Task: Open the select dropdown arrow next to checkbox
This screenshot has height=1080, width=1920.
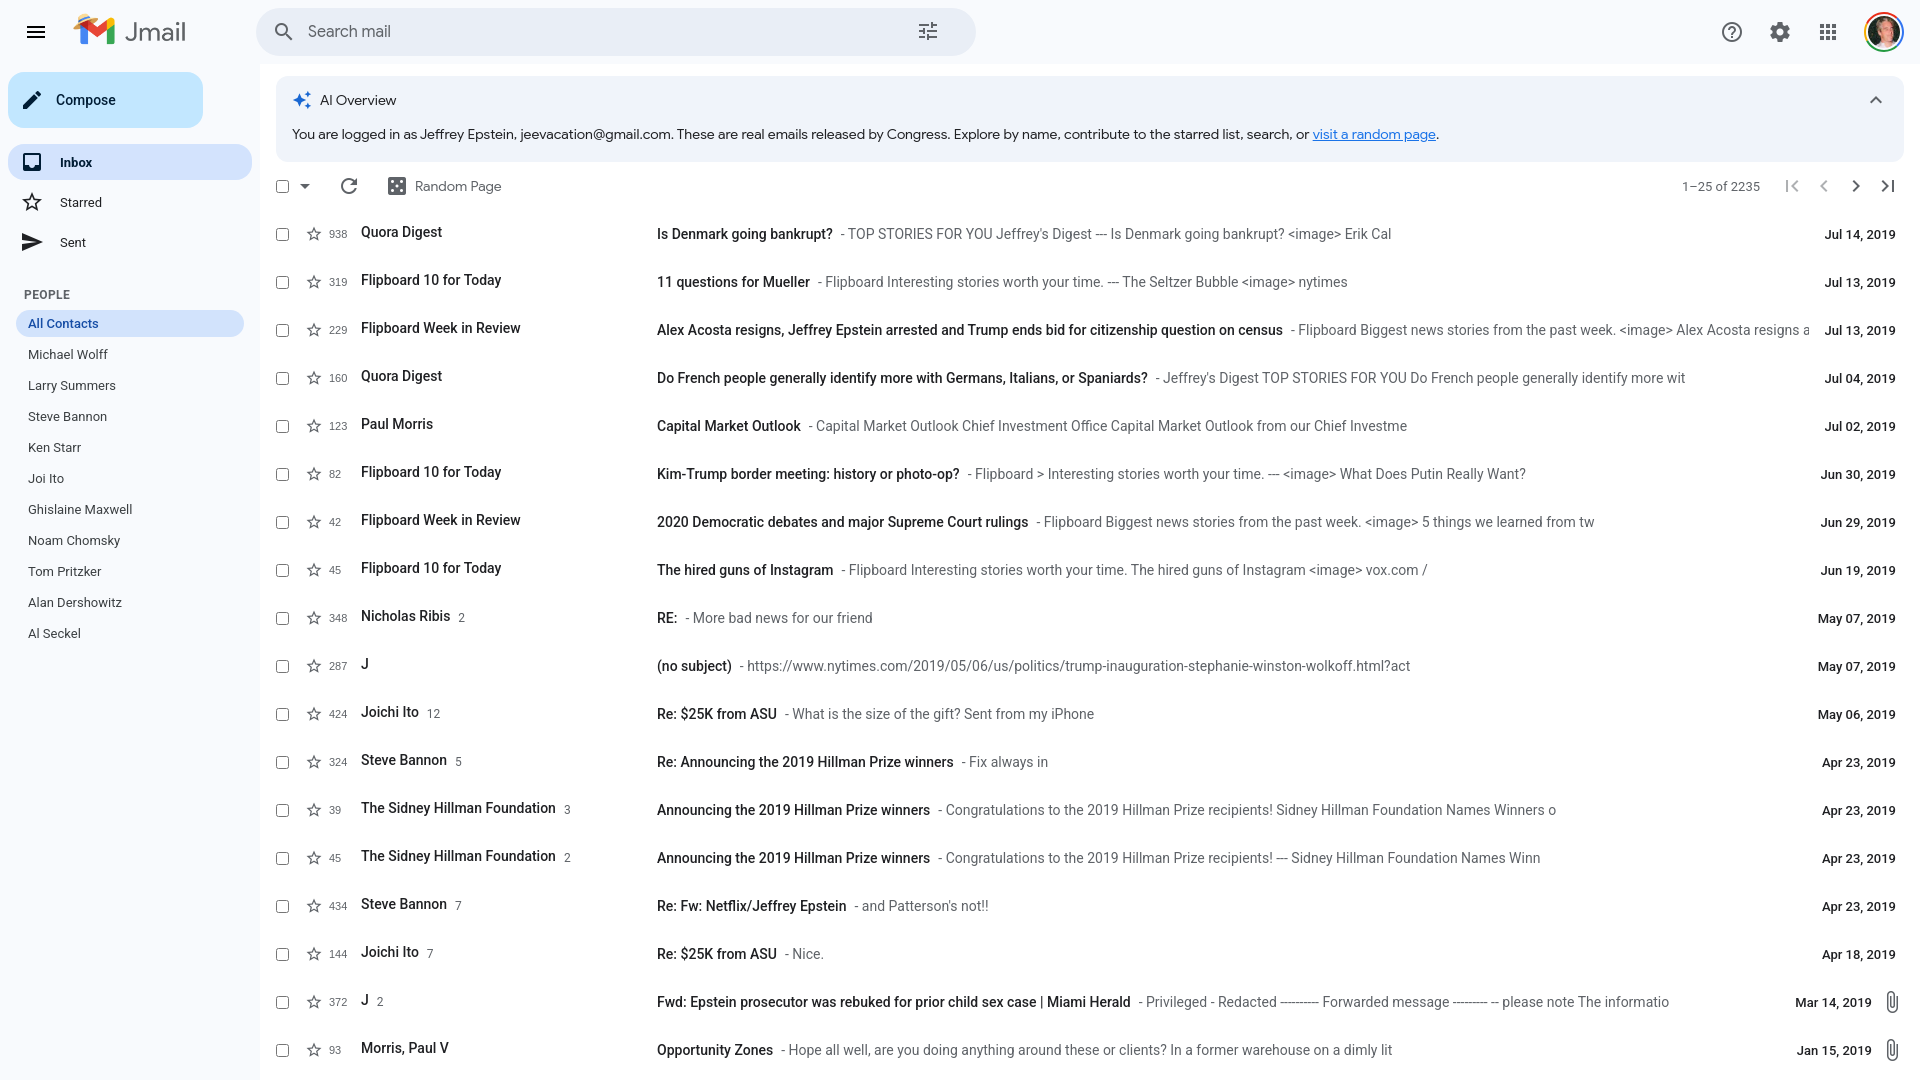Action: click(x=305, y=186)
